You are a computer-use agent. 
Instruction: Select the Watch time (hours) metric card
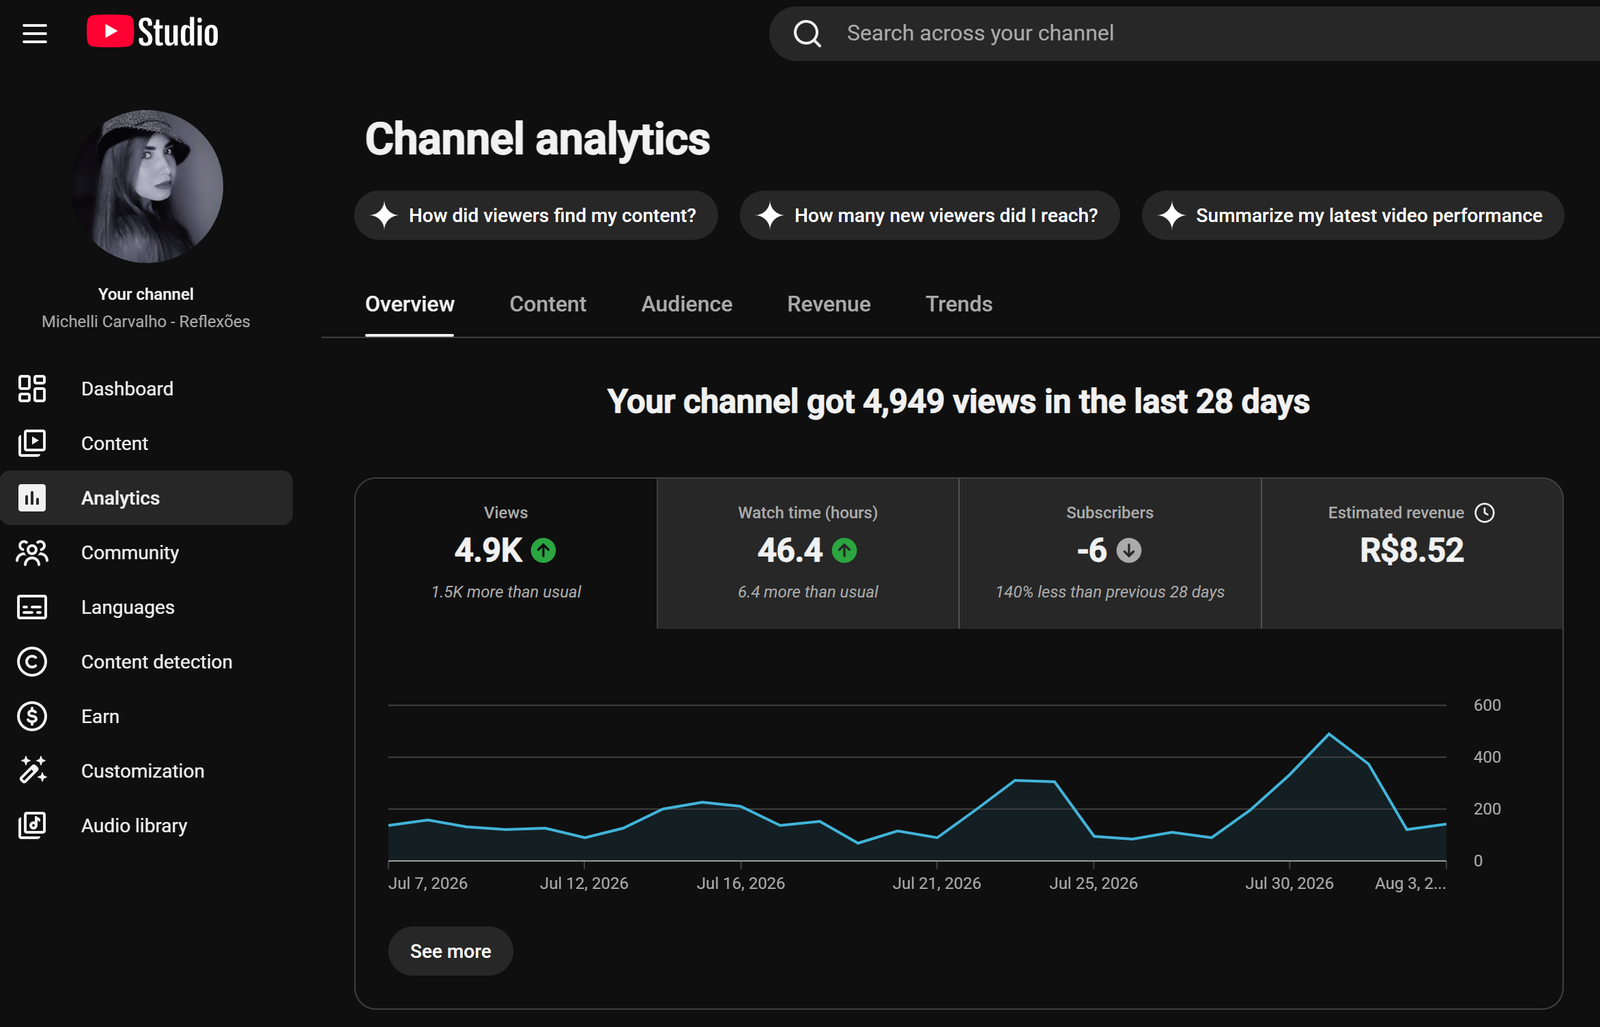pos(808,553)
